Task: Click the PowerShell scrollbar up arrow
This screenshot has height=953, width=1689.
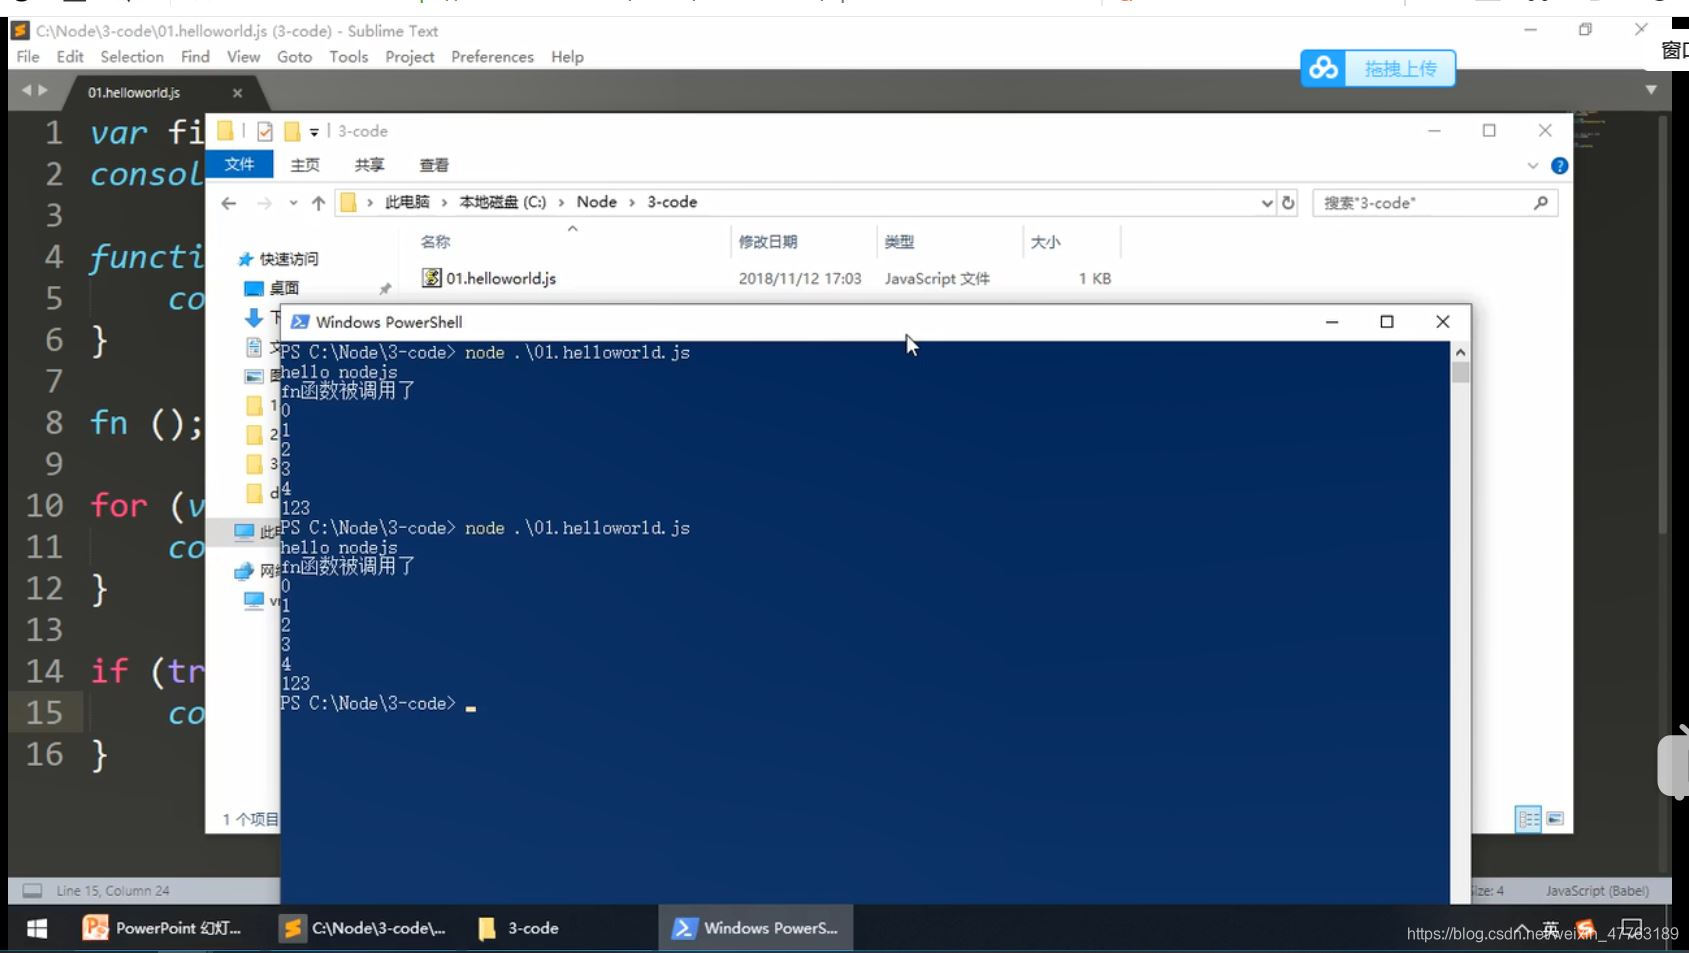Action: pyautogui.click(x=1460, y=352)
